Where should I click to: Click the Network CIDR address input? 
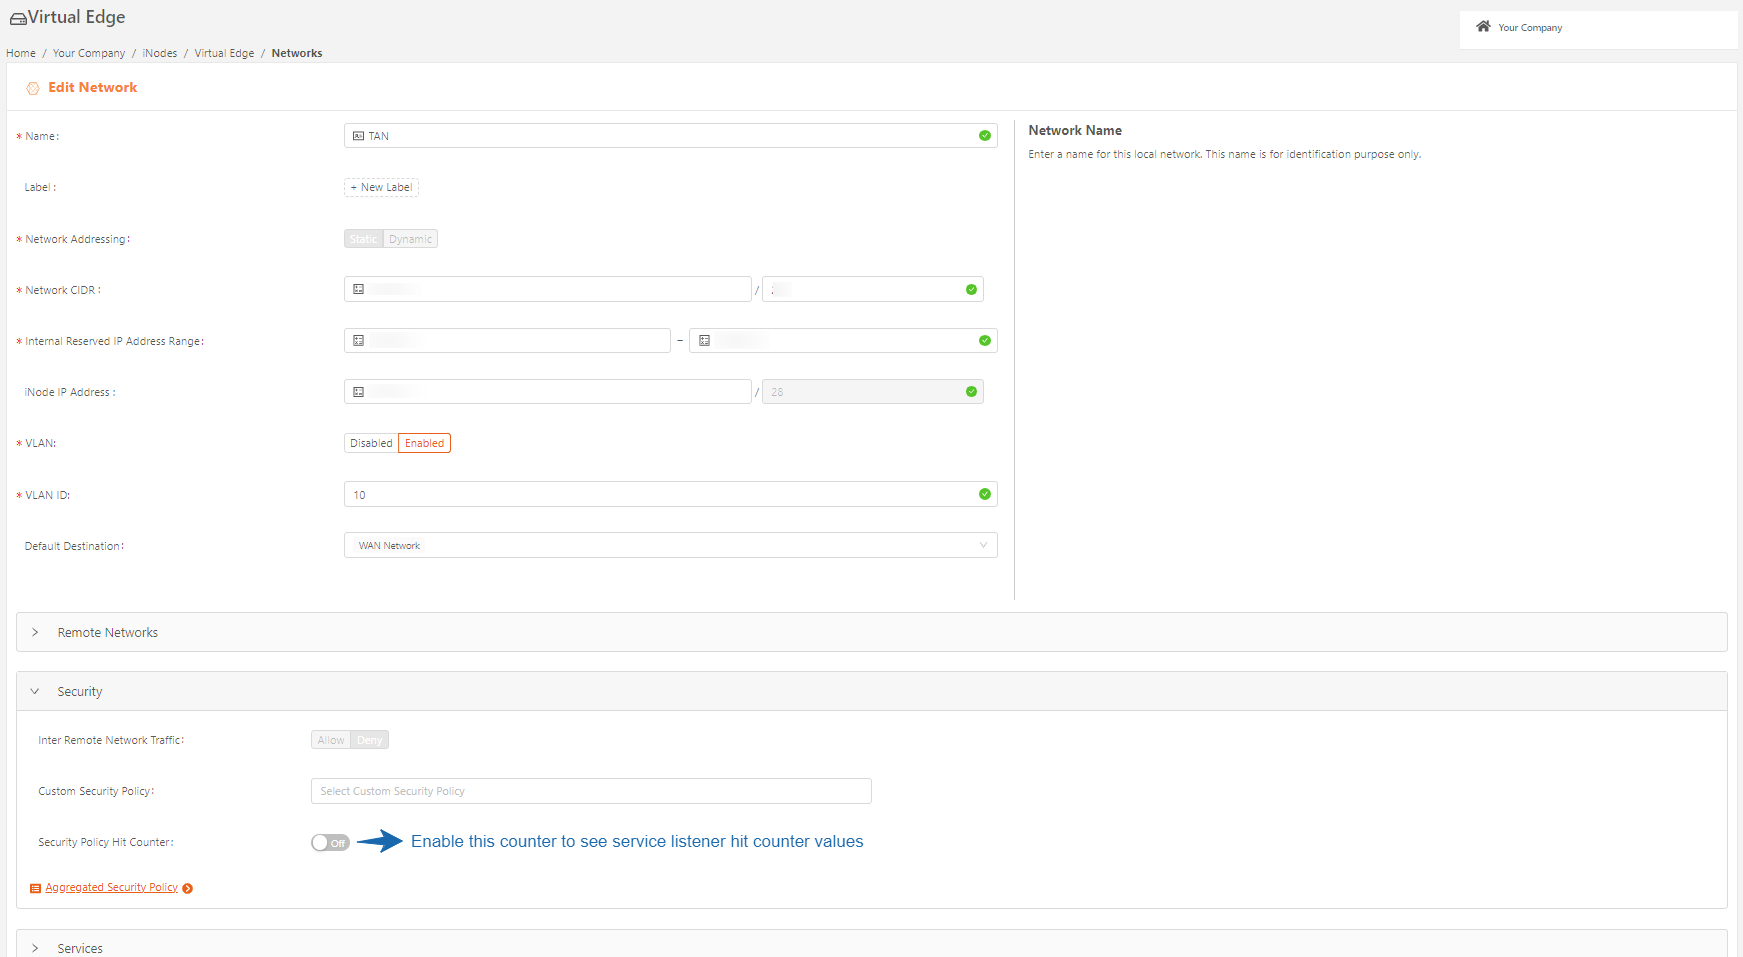548,289
